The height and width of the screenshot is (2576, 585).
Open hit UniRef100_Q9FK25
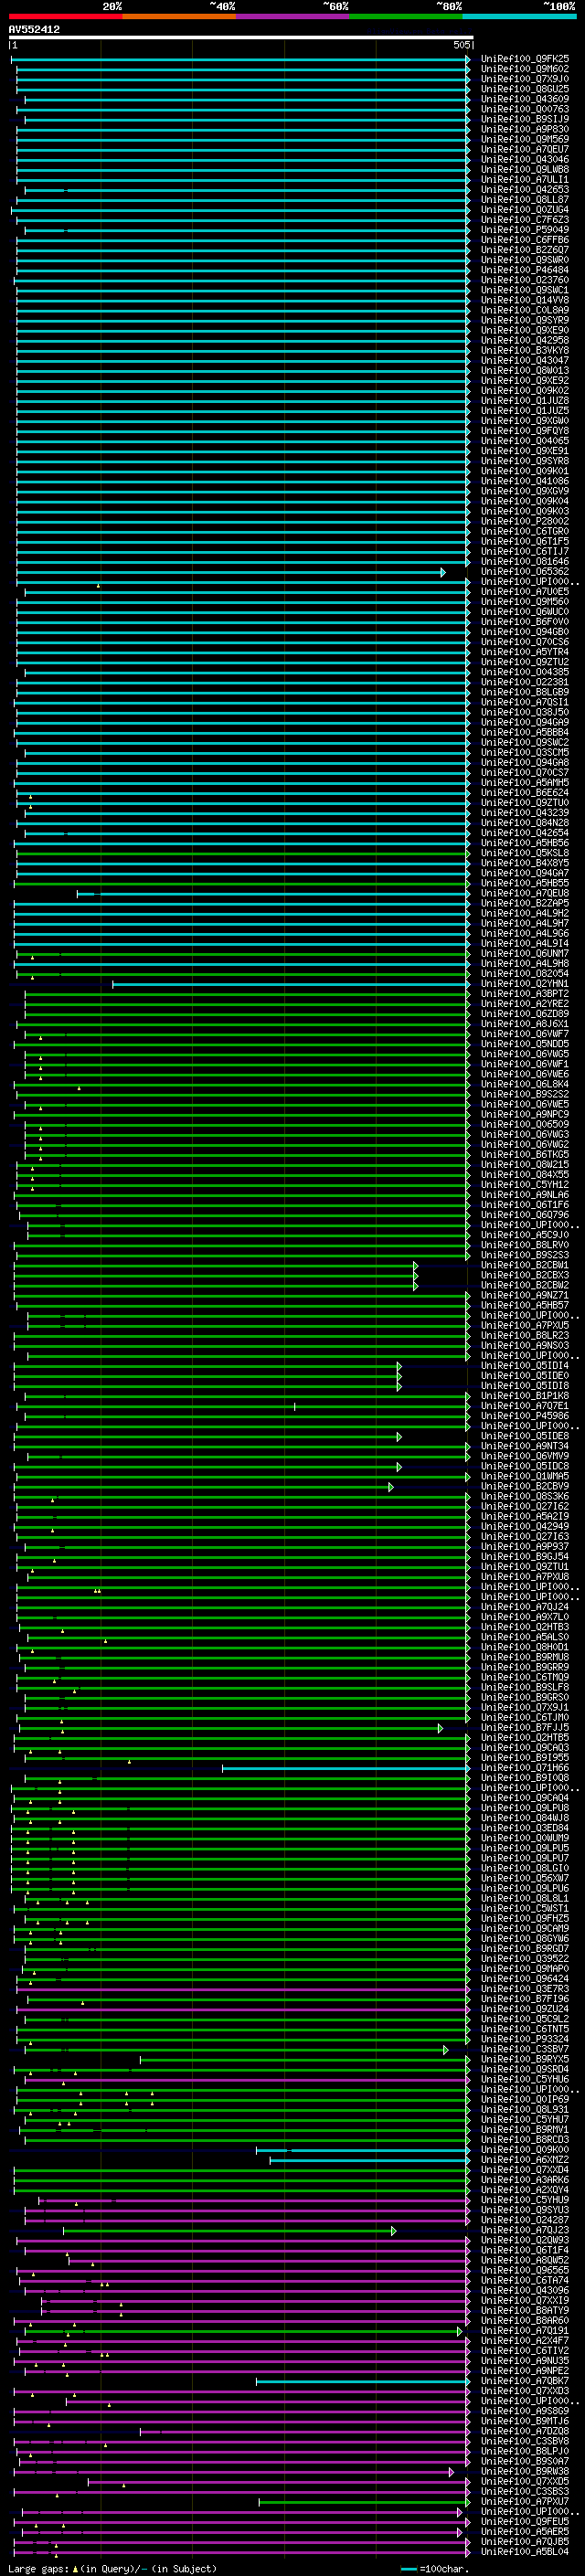coord(525,59)
